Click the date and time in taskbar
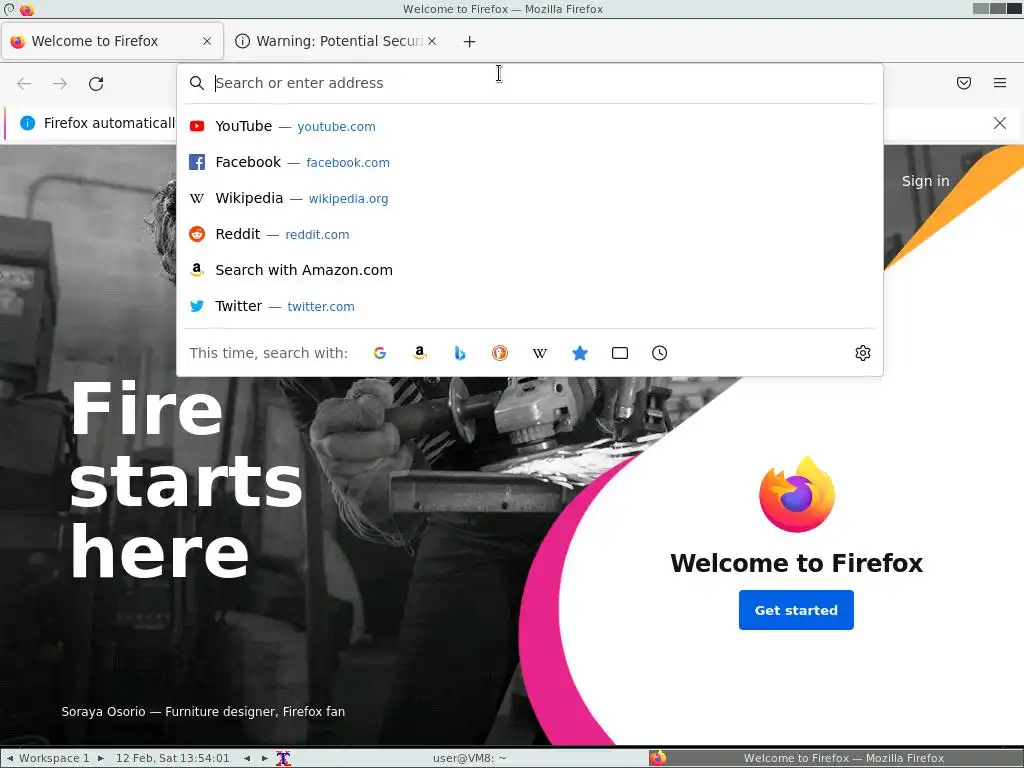 172,758
